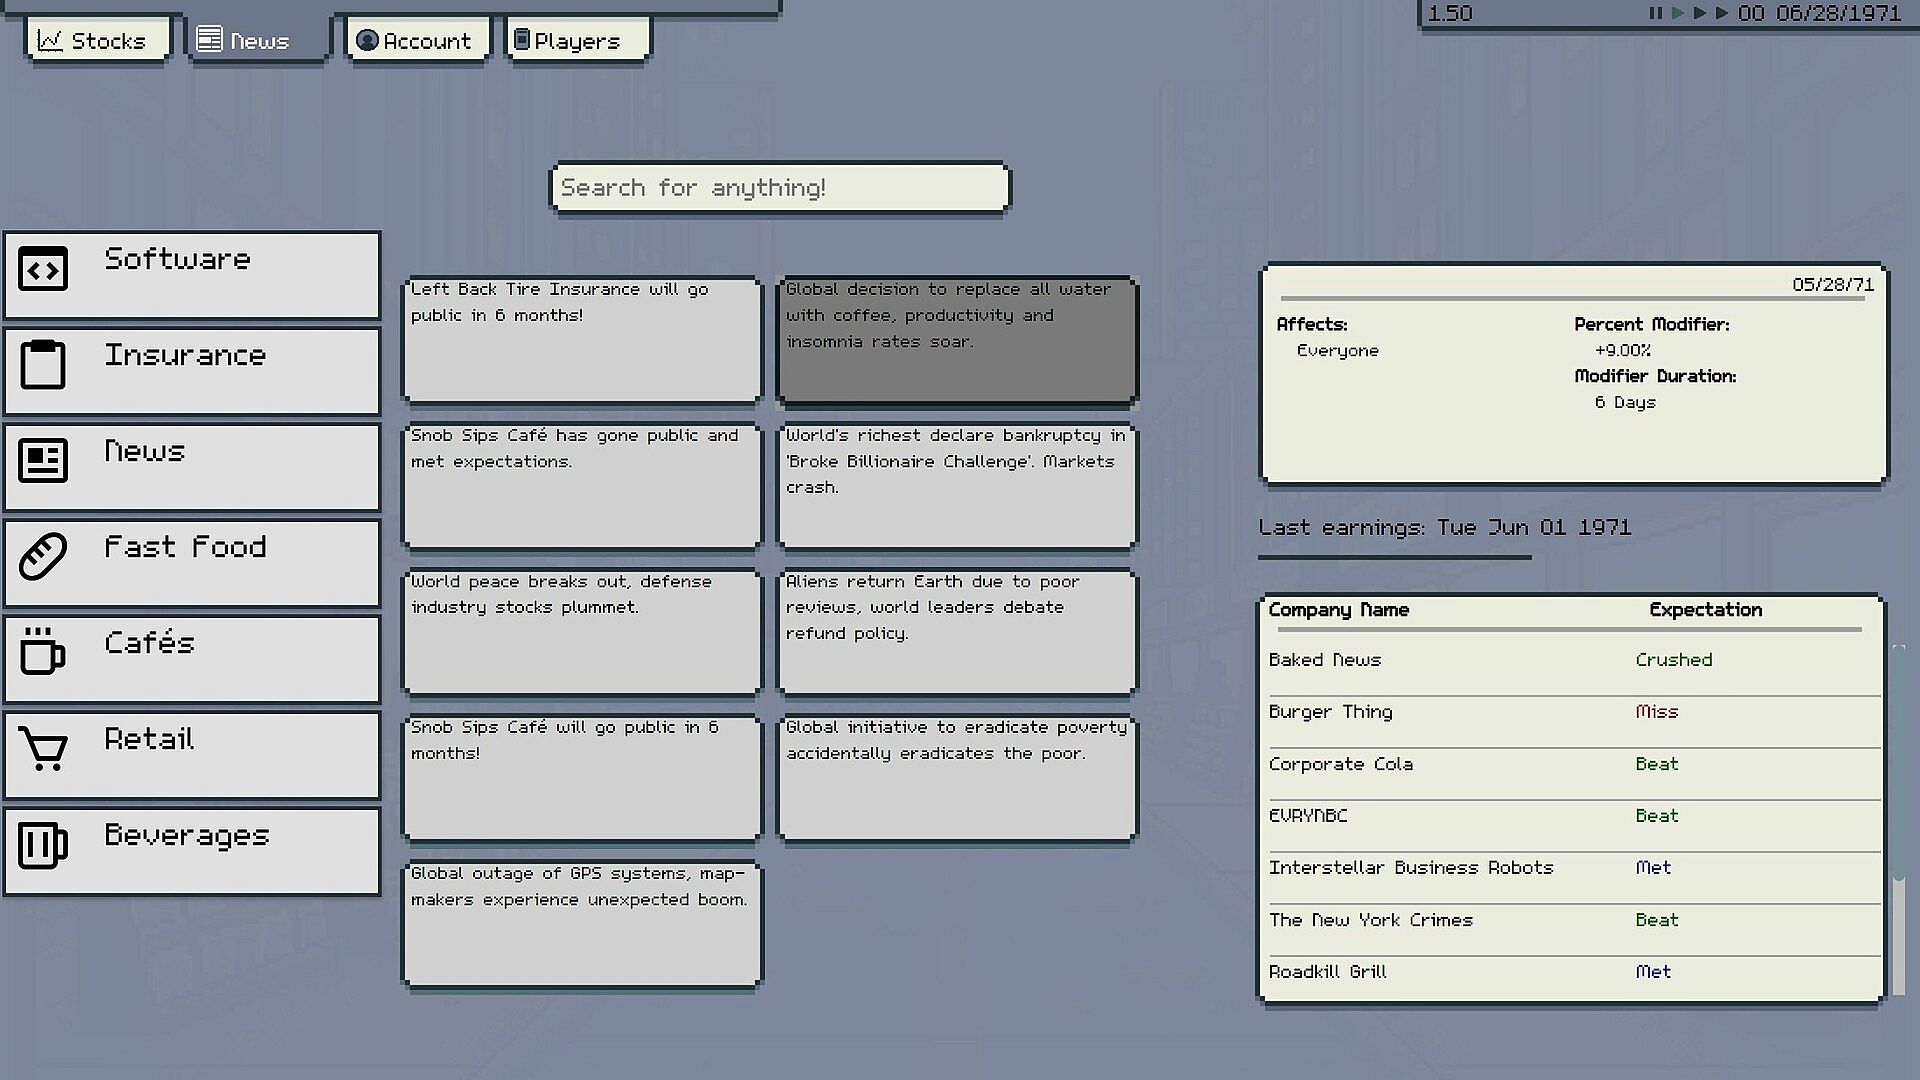Open the Beverages mug icon
This screenshot has width=1920, height=1080.
click(43, 845)
